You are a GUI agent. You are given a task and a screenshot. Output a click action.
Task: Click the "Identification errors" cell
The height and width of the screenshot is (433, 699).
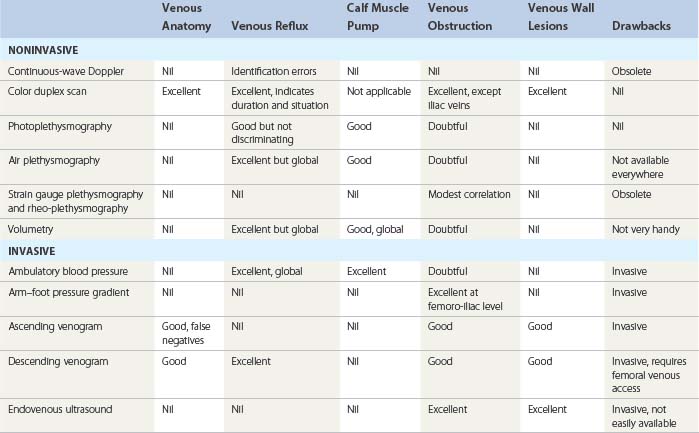click(x=273, y=71)
